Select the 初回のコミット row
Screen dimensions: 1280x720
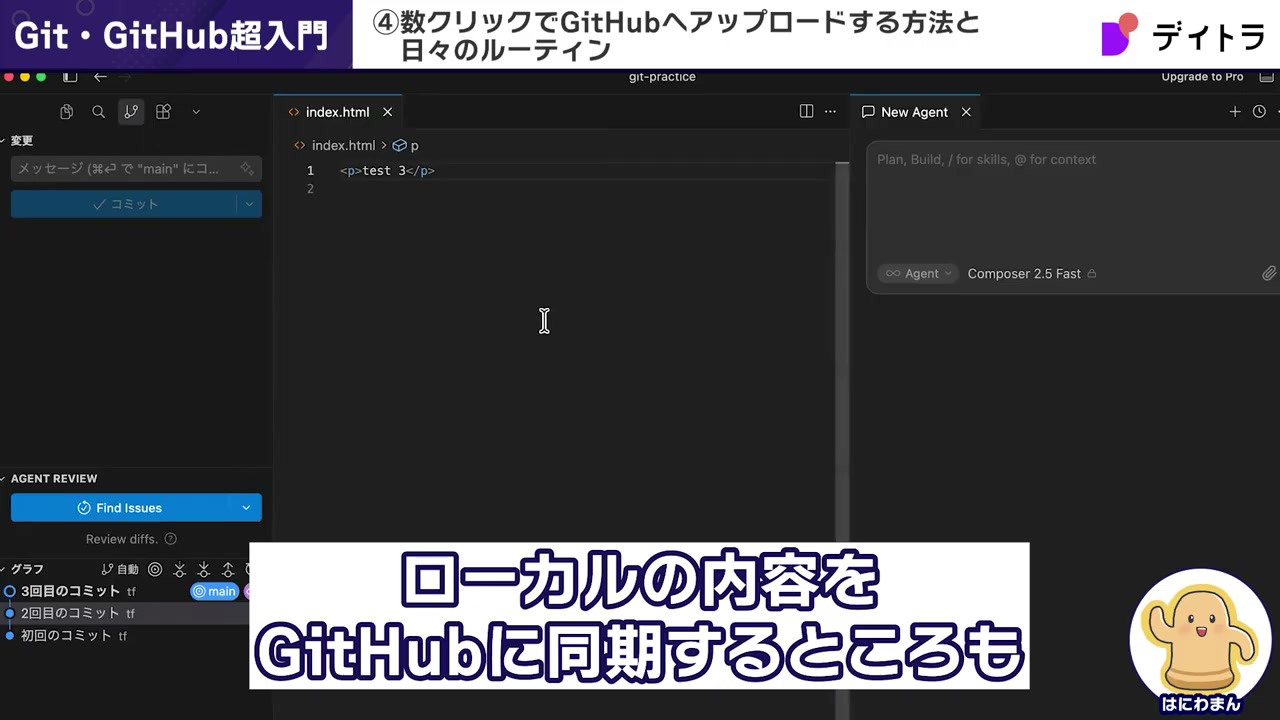tap(125, 635)
